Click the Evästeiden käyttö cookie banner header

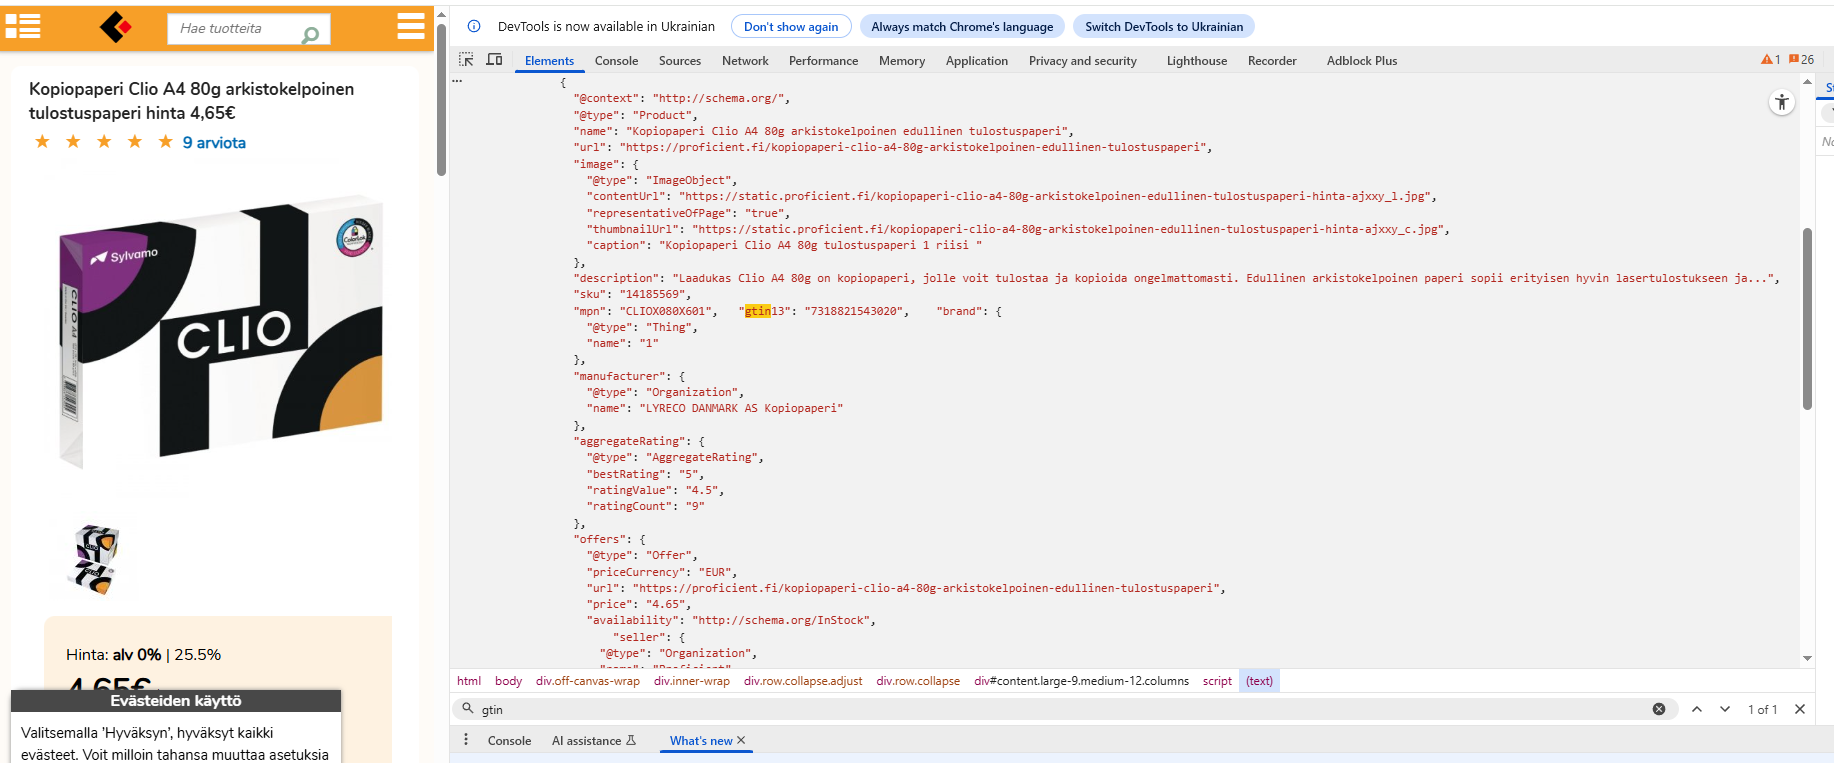coord(176,701)
